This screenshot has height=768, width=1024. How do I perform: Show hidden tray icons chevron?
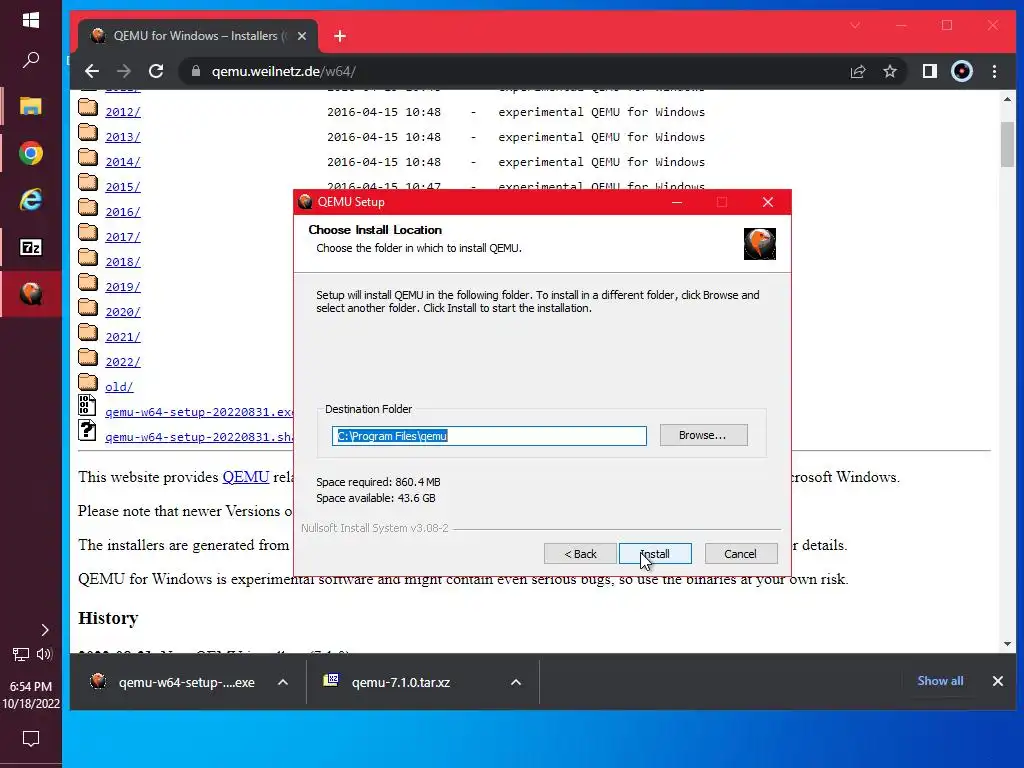point(44,630)
